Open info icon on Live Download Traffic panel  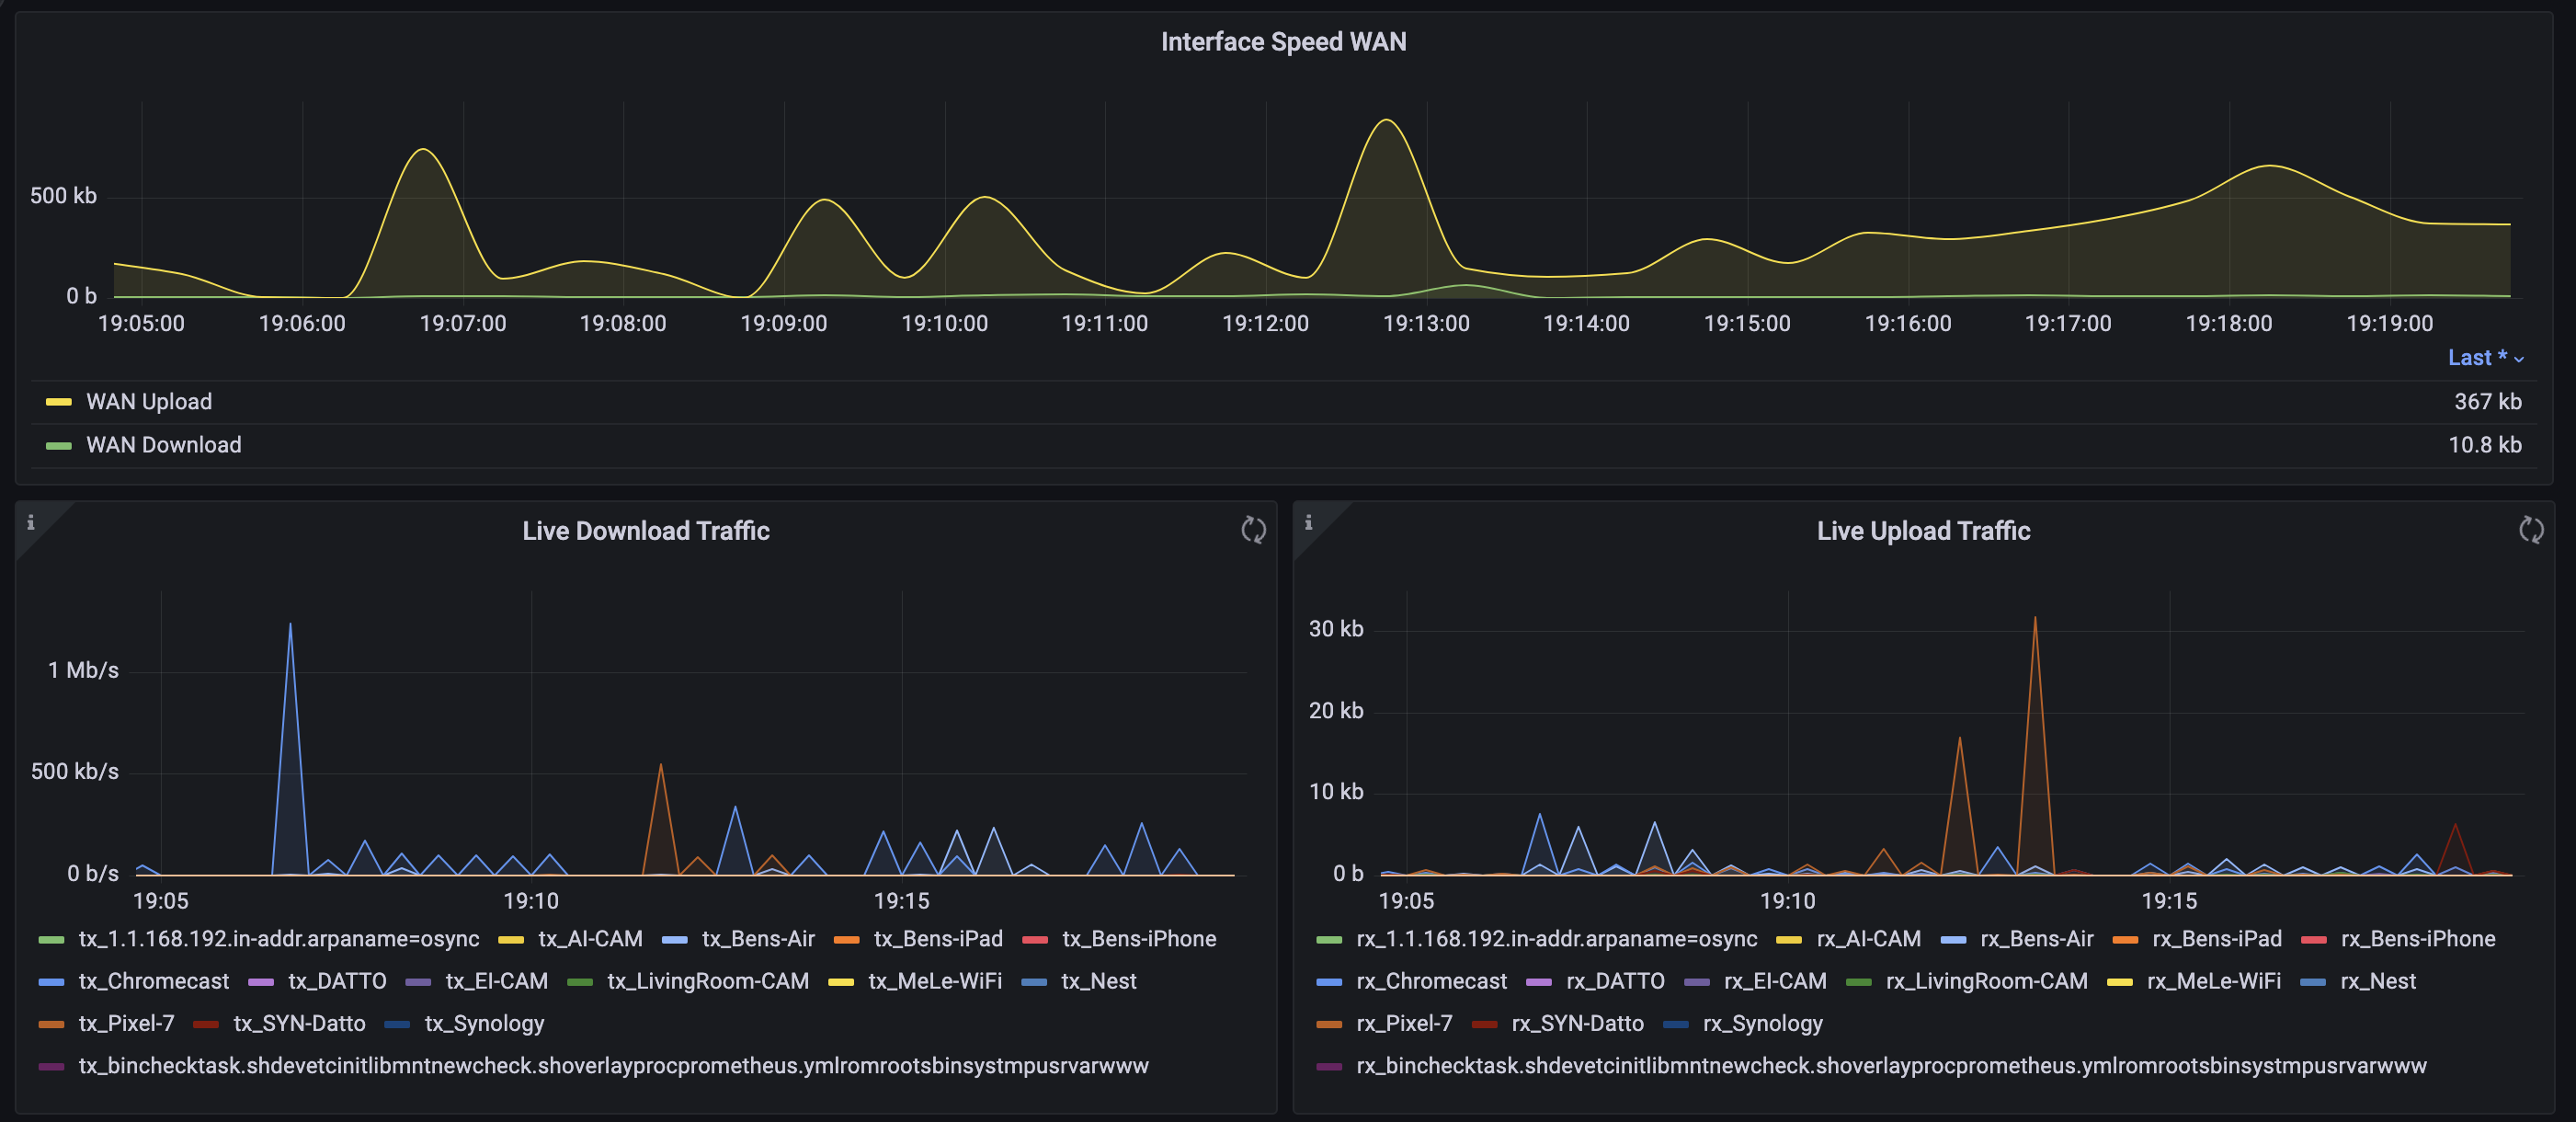click(31, 522)
